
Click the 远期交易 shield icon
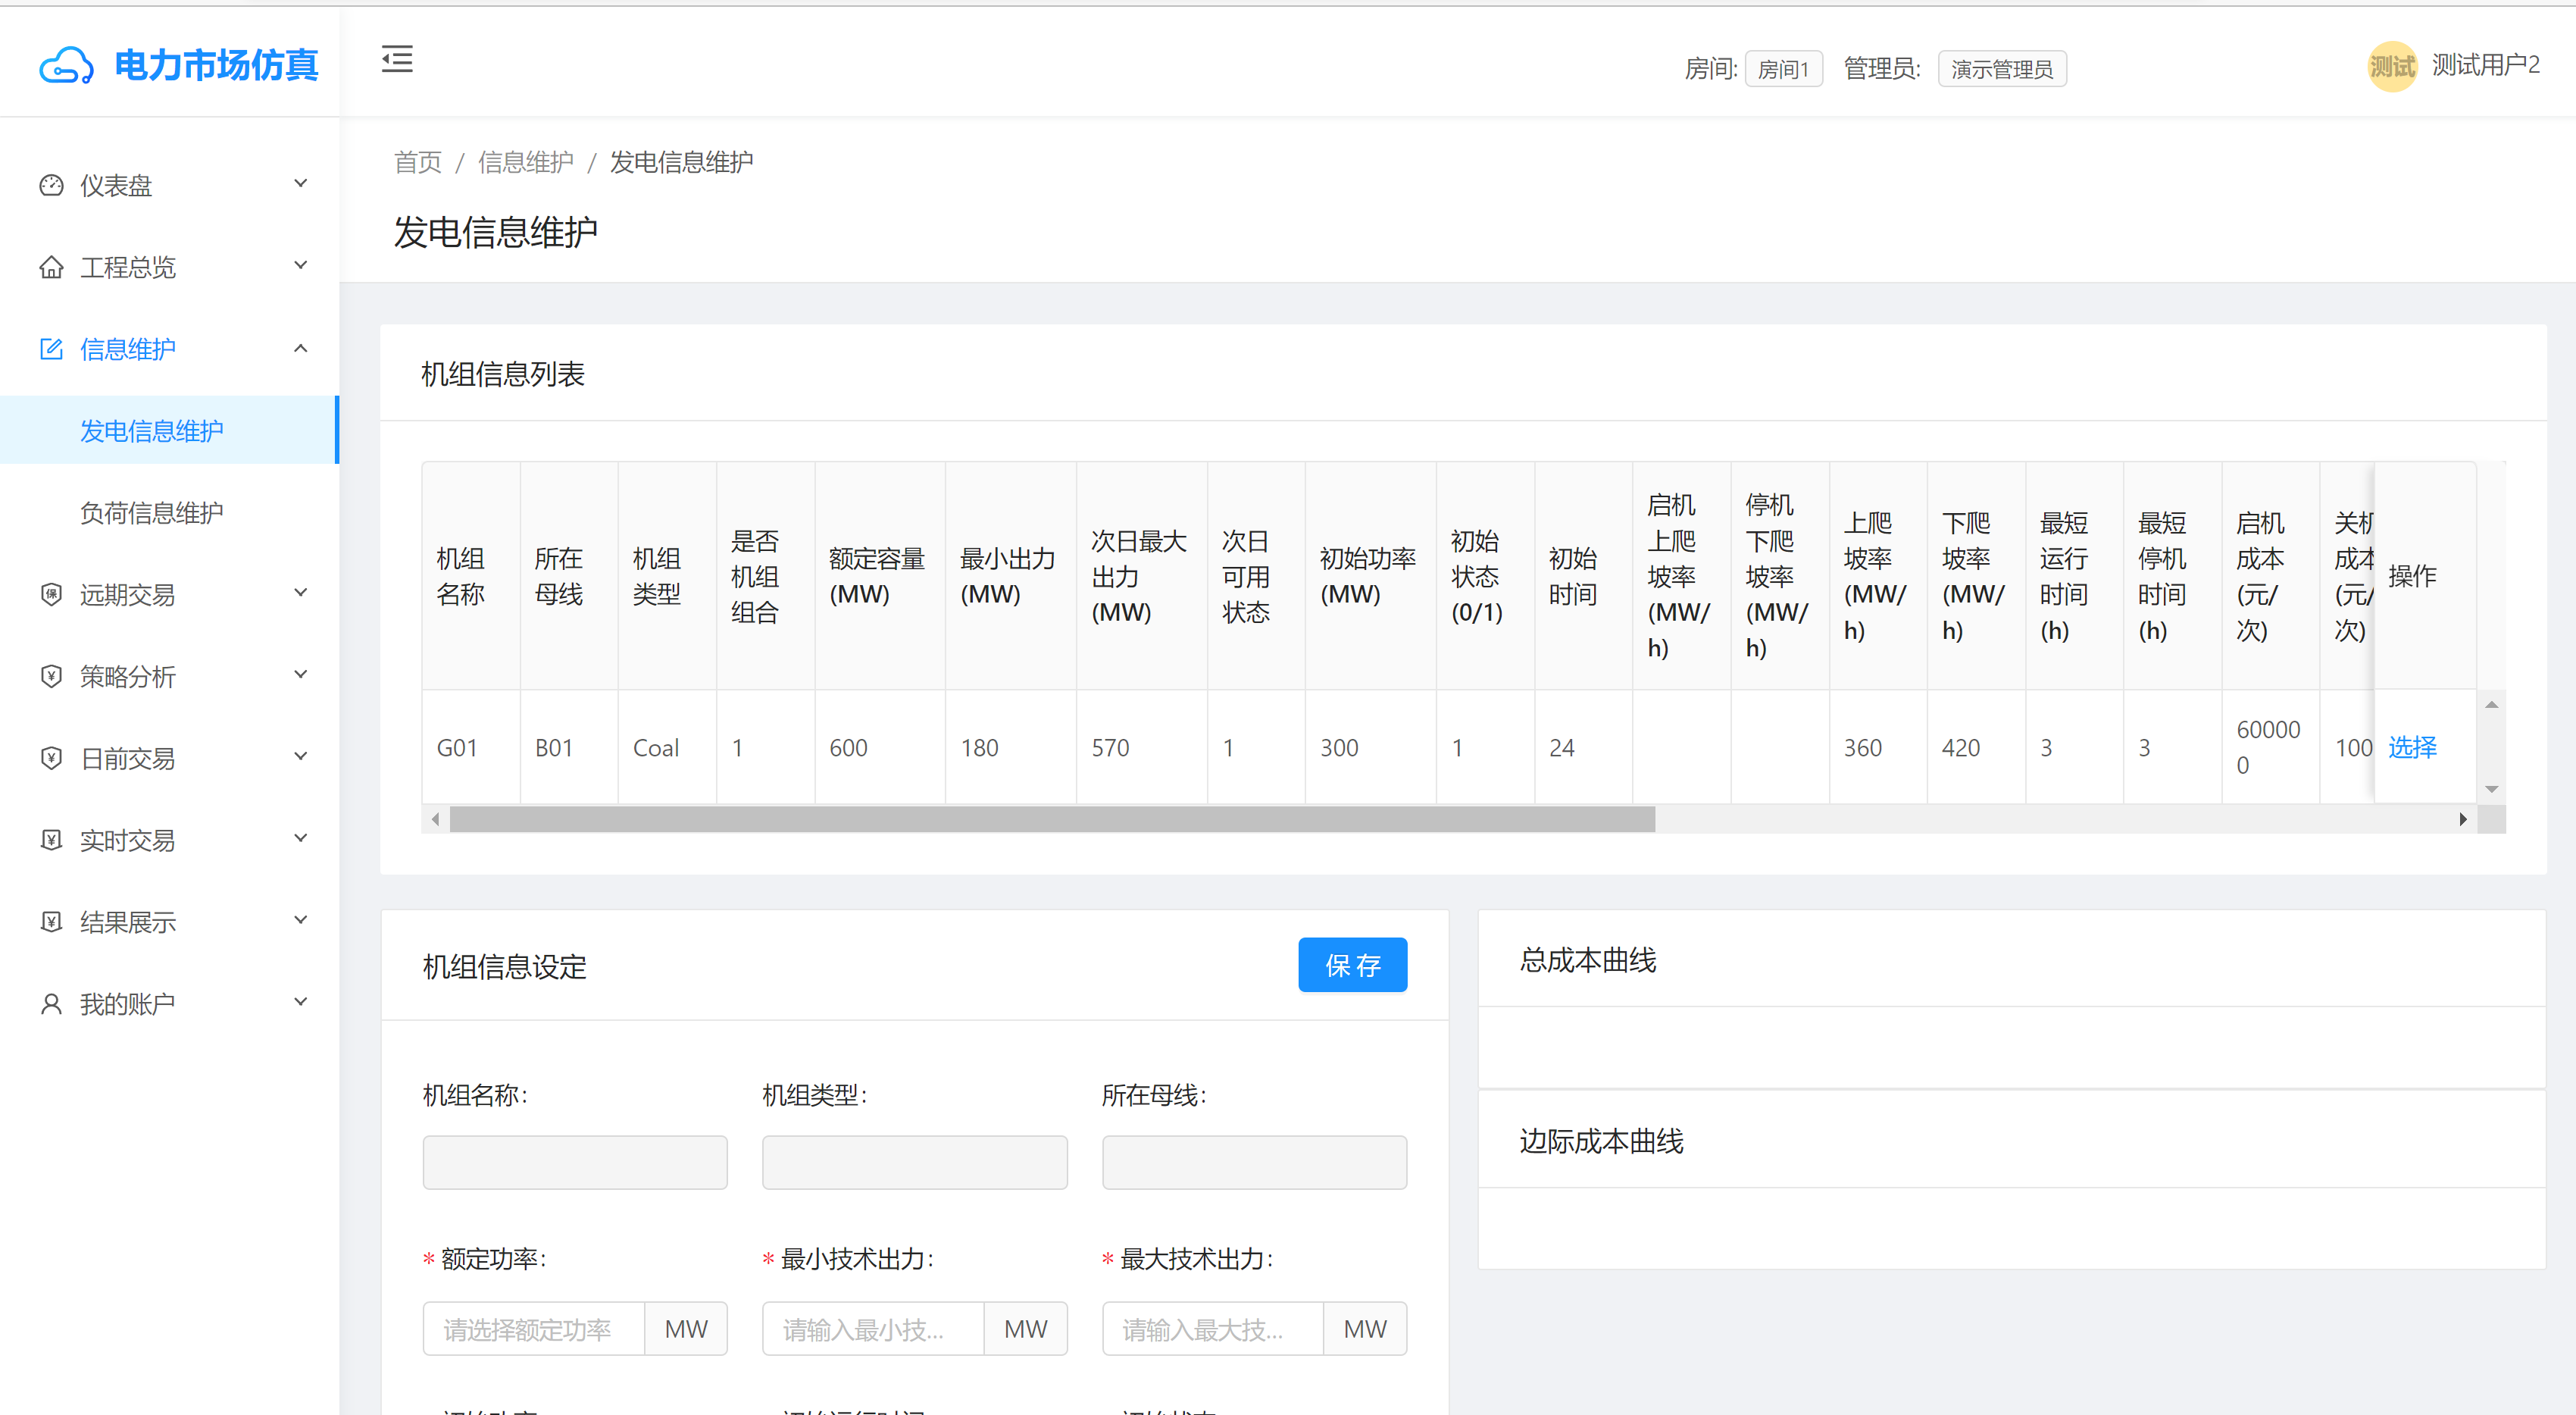pos(51,594)
